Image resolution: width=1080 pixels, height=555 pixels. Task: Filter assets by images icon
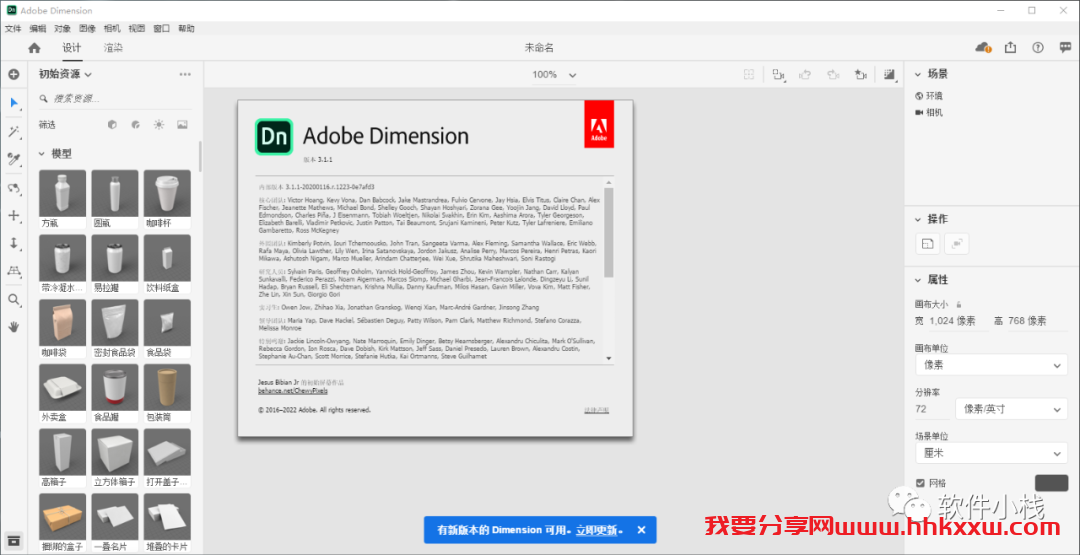pyautogui.click(x=182, y=125)
